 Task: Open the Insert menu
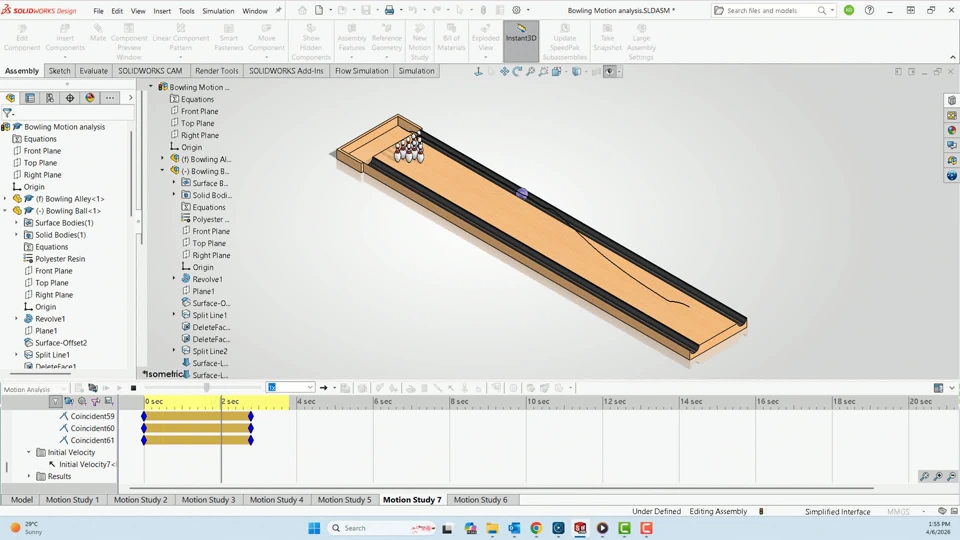point(162,11)
